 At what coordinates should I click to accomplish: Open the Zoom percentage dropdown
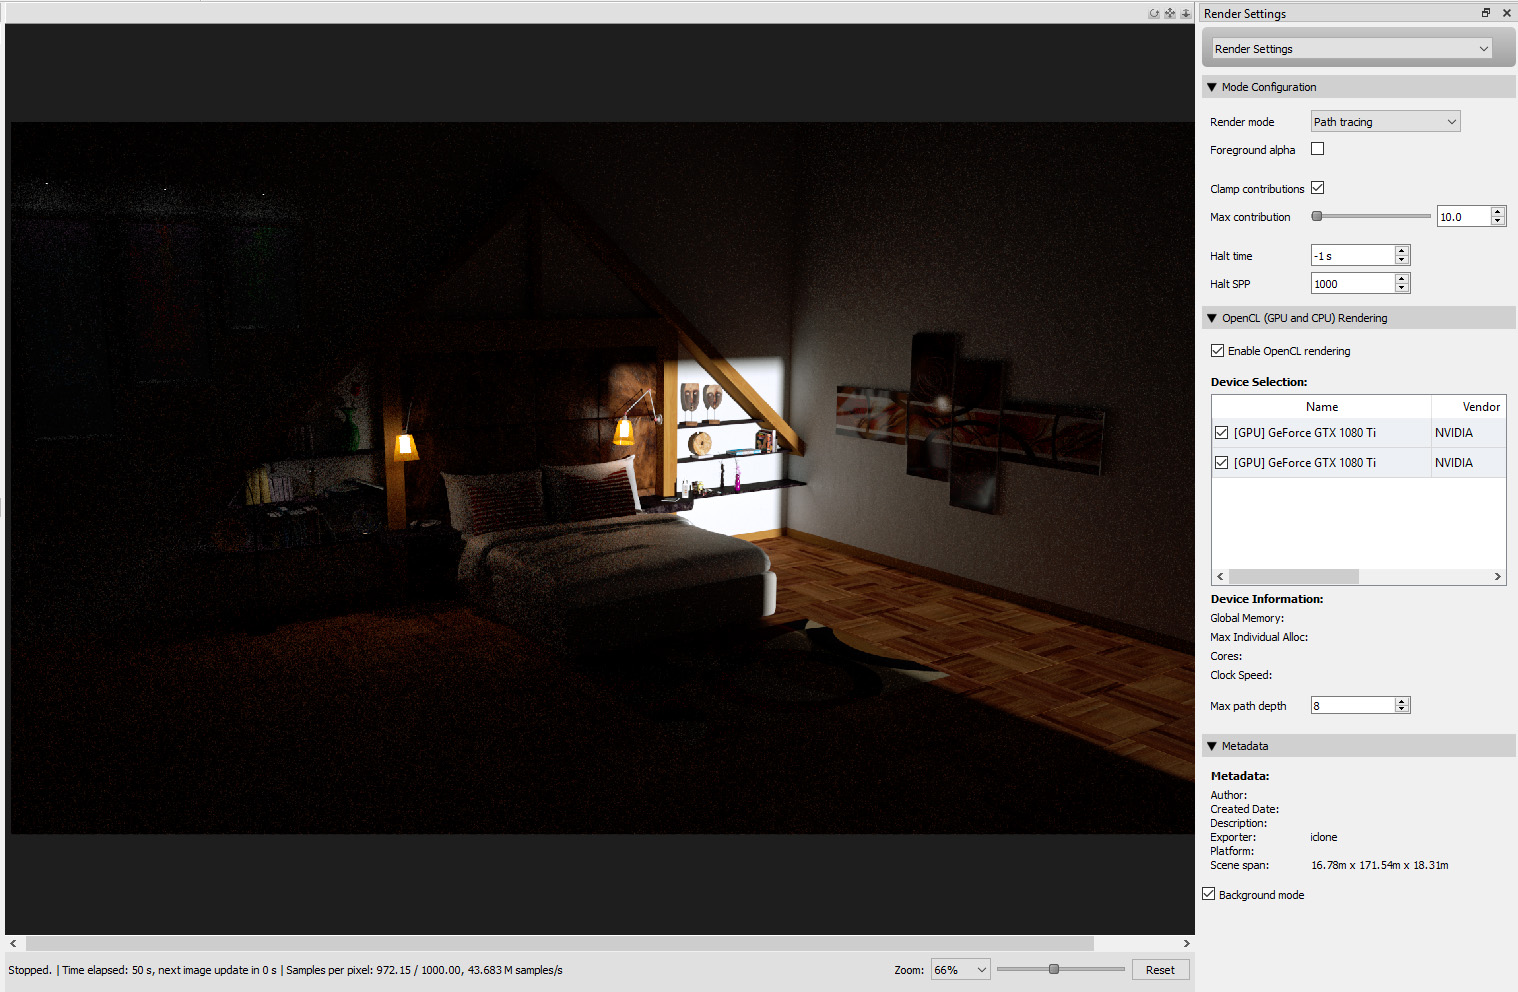point(960,970)
